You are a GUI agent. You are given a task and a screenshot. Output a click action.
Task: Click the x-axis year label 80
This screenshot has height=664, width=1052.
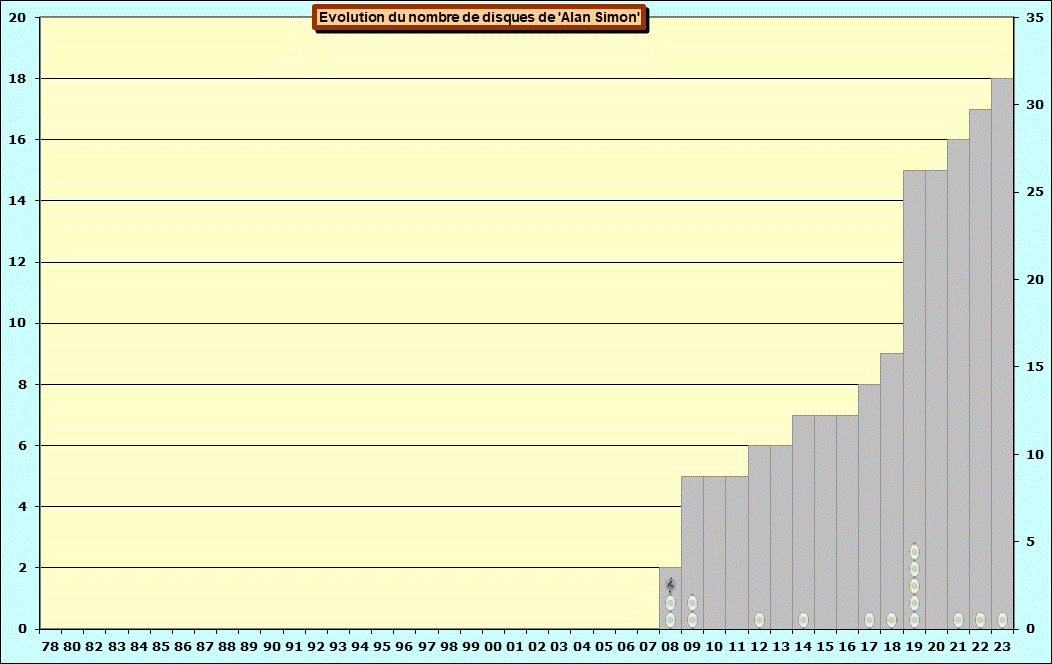[72, 647]
